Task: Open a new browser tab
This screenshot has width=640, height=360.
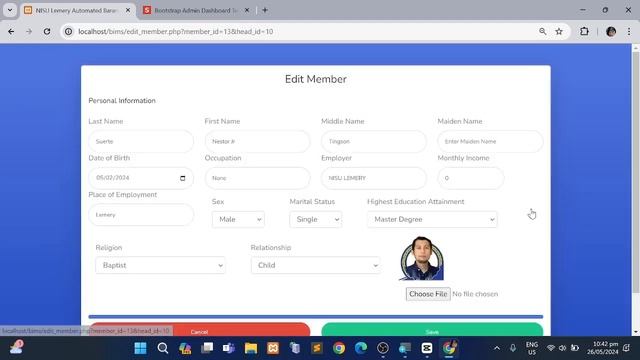Action: 265,10
